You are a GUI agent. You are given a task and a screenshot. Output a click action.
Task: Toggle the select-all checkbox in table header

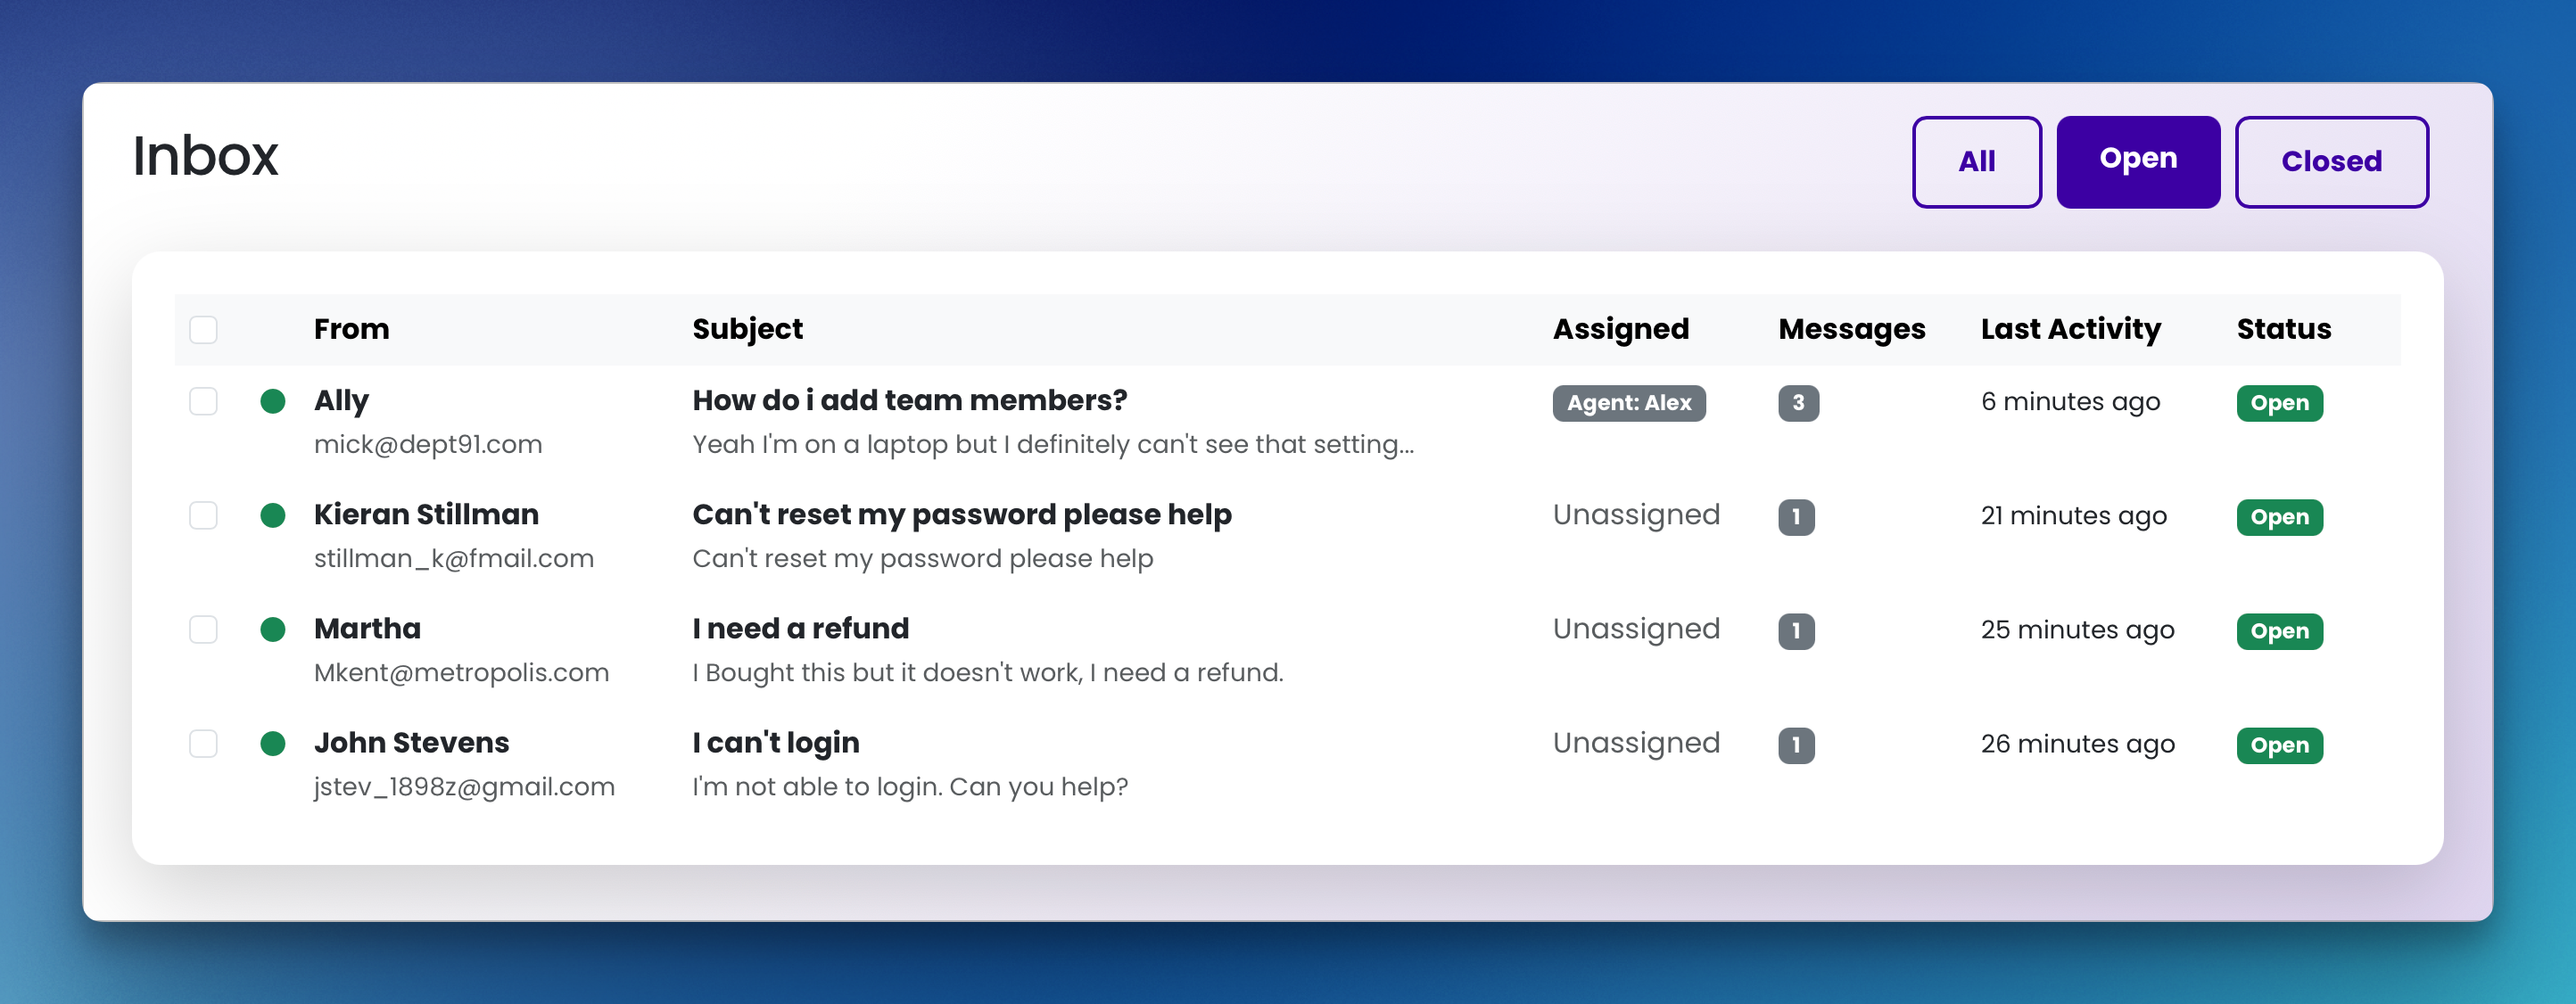pos(204,330)
